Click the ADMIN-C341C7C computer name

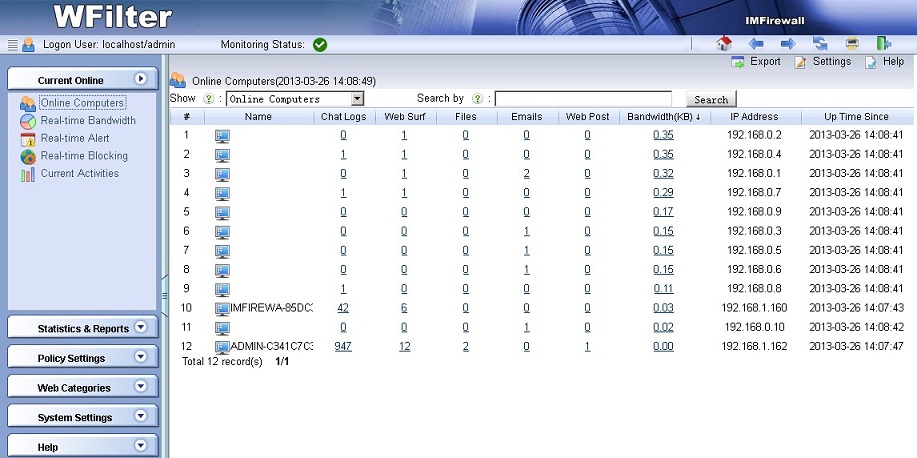[271, 346]
